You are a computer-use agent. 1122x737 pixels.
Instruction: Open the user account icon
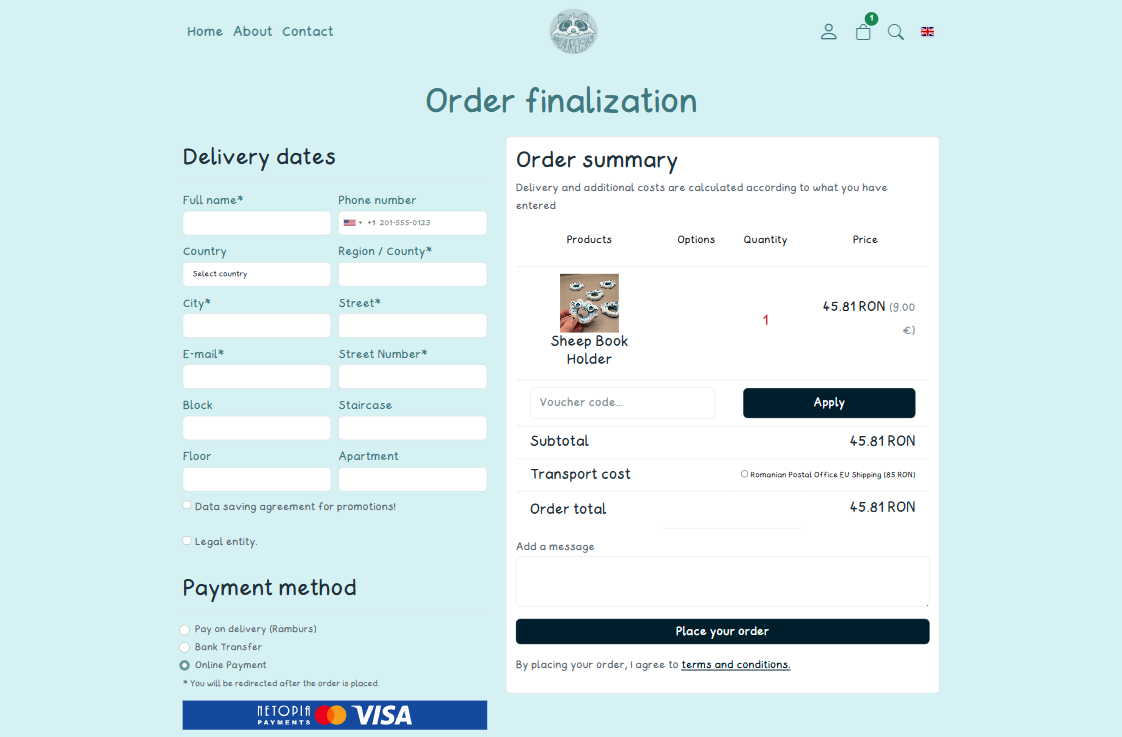pos(828,32)
